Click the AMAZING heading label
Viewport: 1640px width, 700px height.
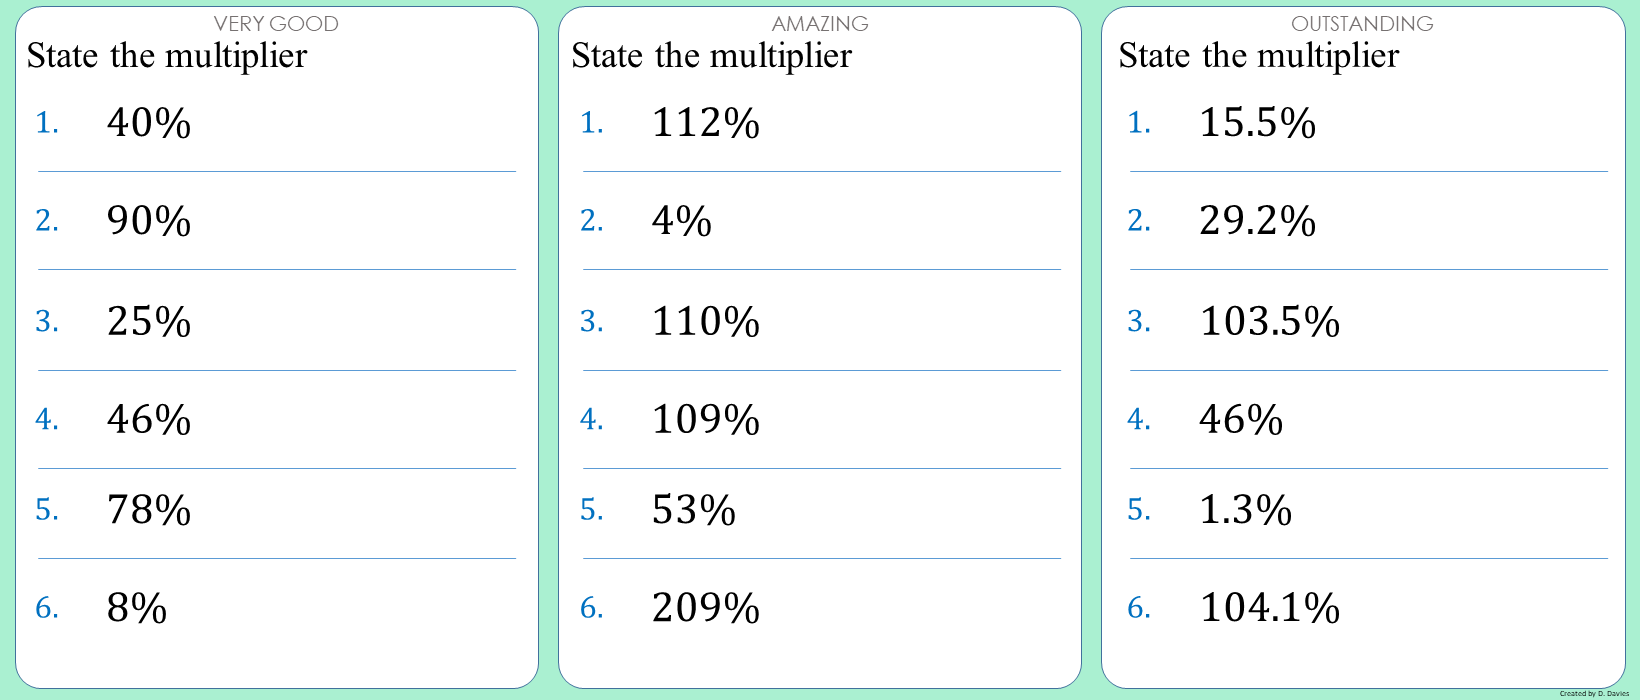[820, 23]
